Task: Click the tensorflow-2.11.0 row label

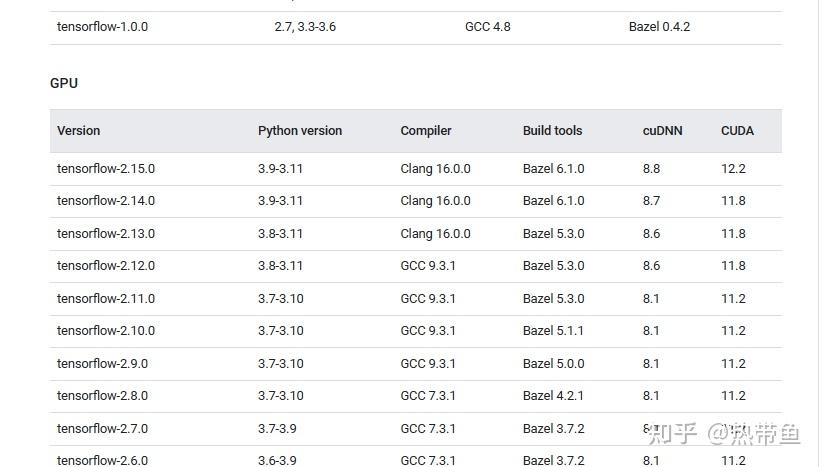Action: pos(106,299)
